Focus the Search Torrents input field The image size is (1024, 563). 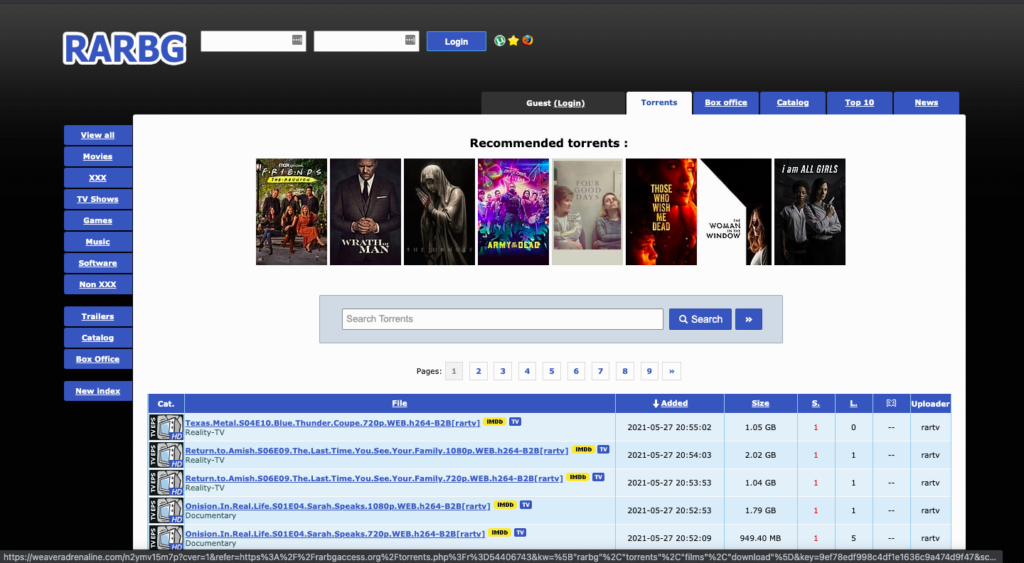pyautogui.click(x=502, y=319)
